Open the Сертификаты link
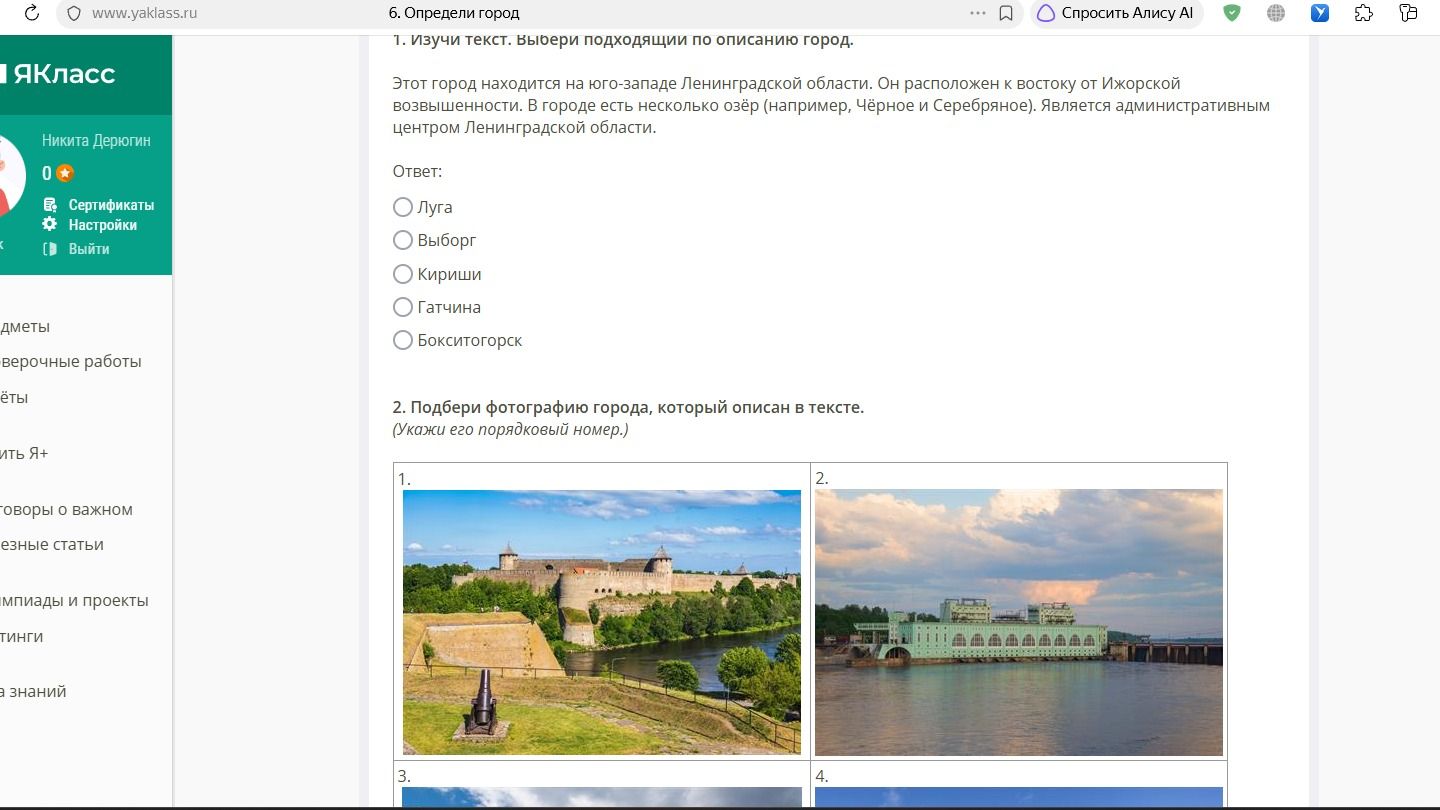Viewport: 1440px width, 810px height. click(111, 205)
